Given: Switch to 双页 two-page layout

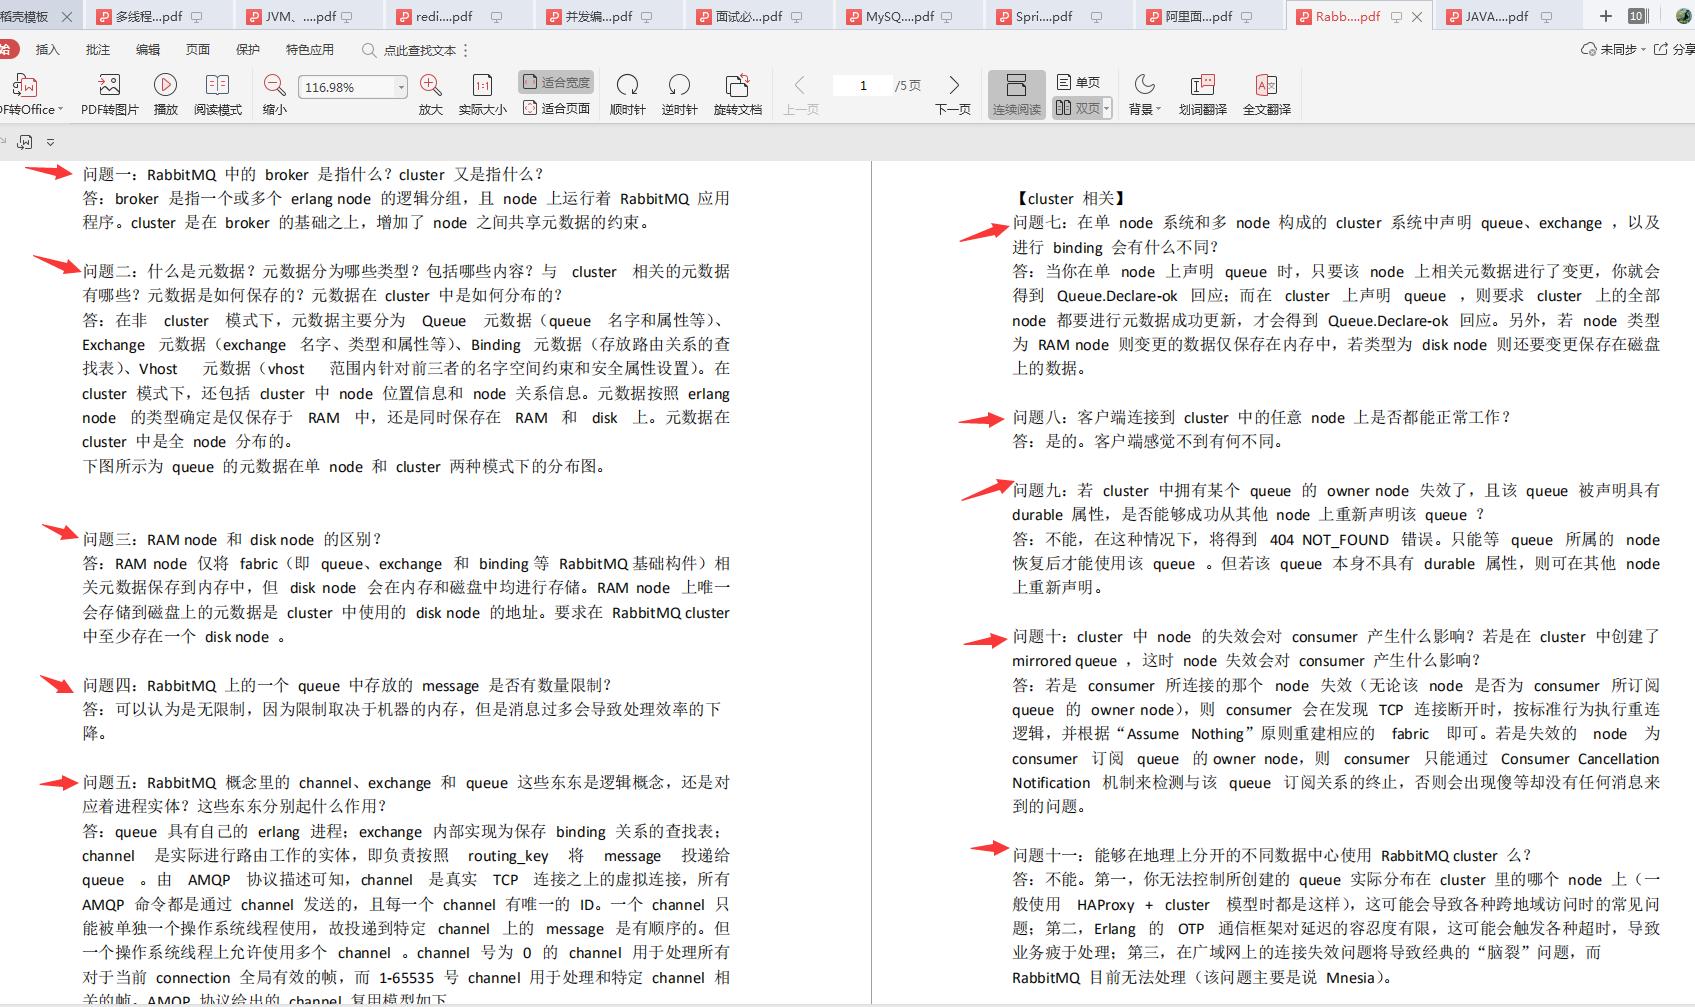Looking at the screenshot, I should [1077, 108].
